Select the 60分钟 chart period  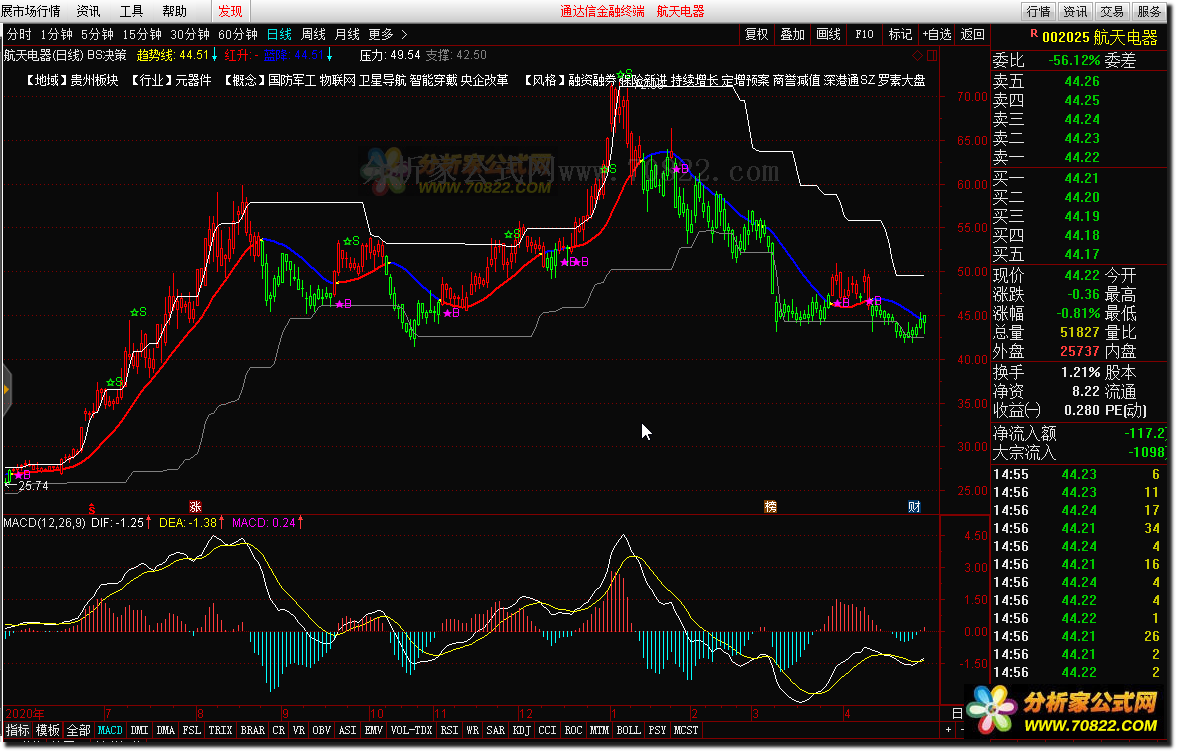(238, 35)
